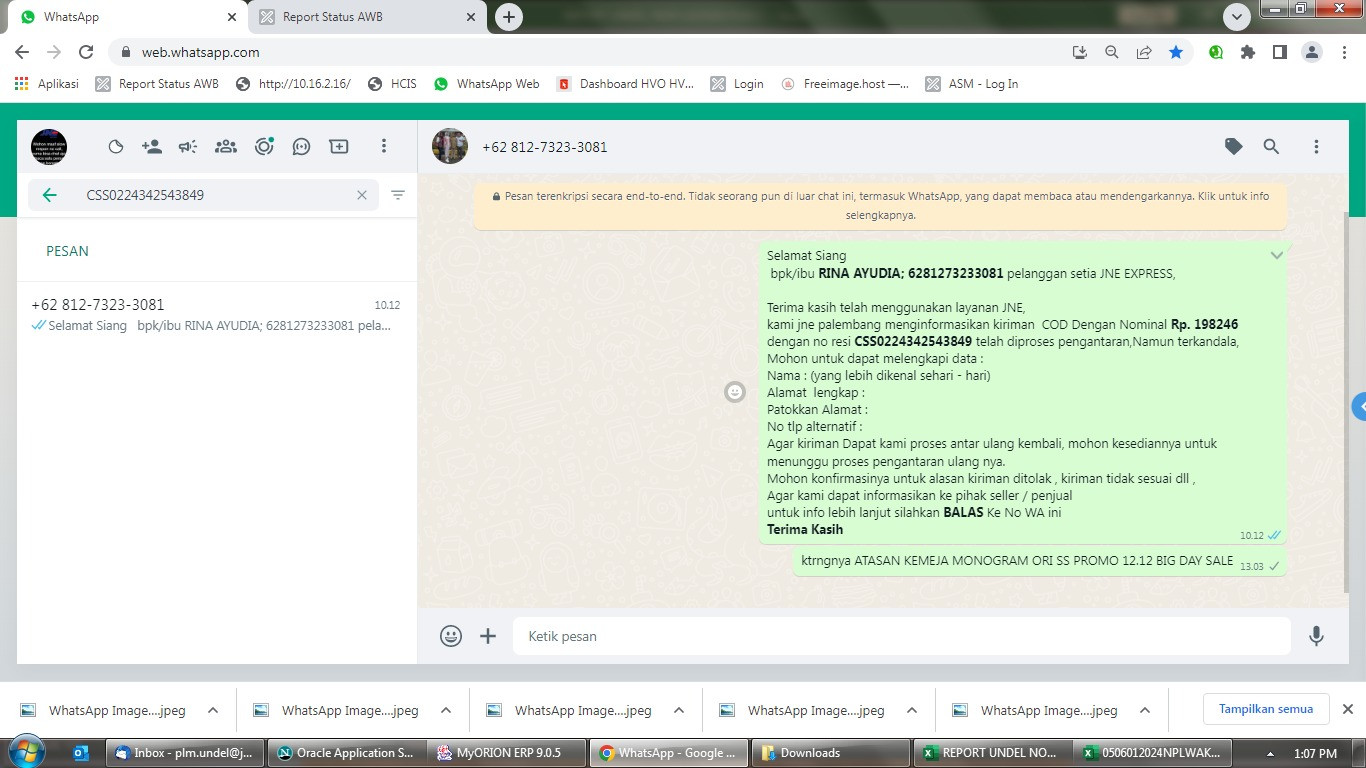Open the green WhatsApp extension icon
This screenshot has width=1366, height=768.
tap(1216, 52)
